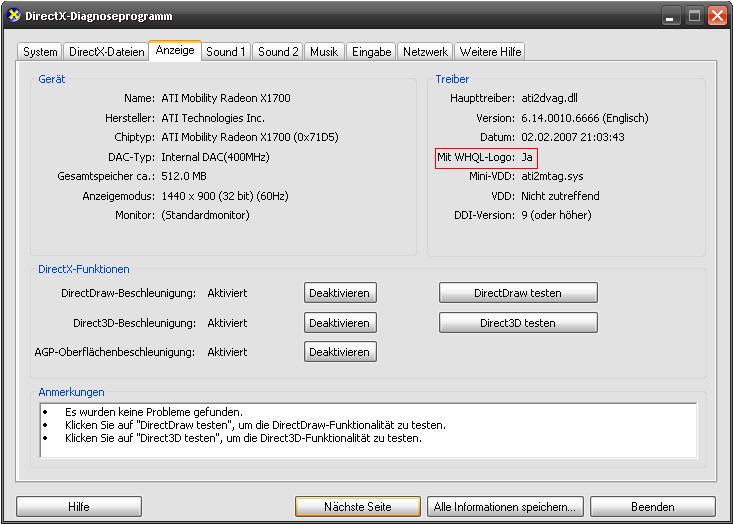Click the '(Standardmonitor)' value
The width and height of the screenshot is (733, 524).
pyautogui.click(x=205, y=215)
